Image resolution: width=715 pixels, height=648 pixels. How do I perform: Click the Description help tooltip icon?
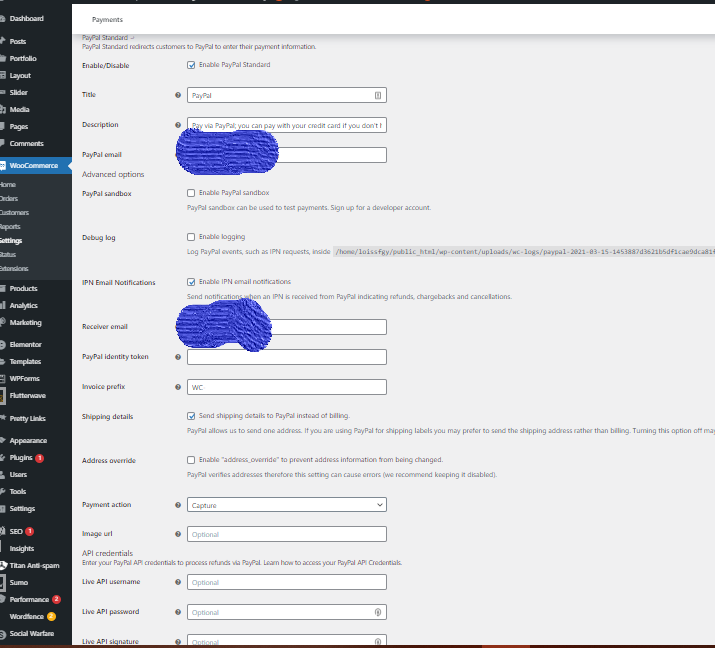click(x=178, y=125)
